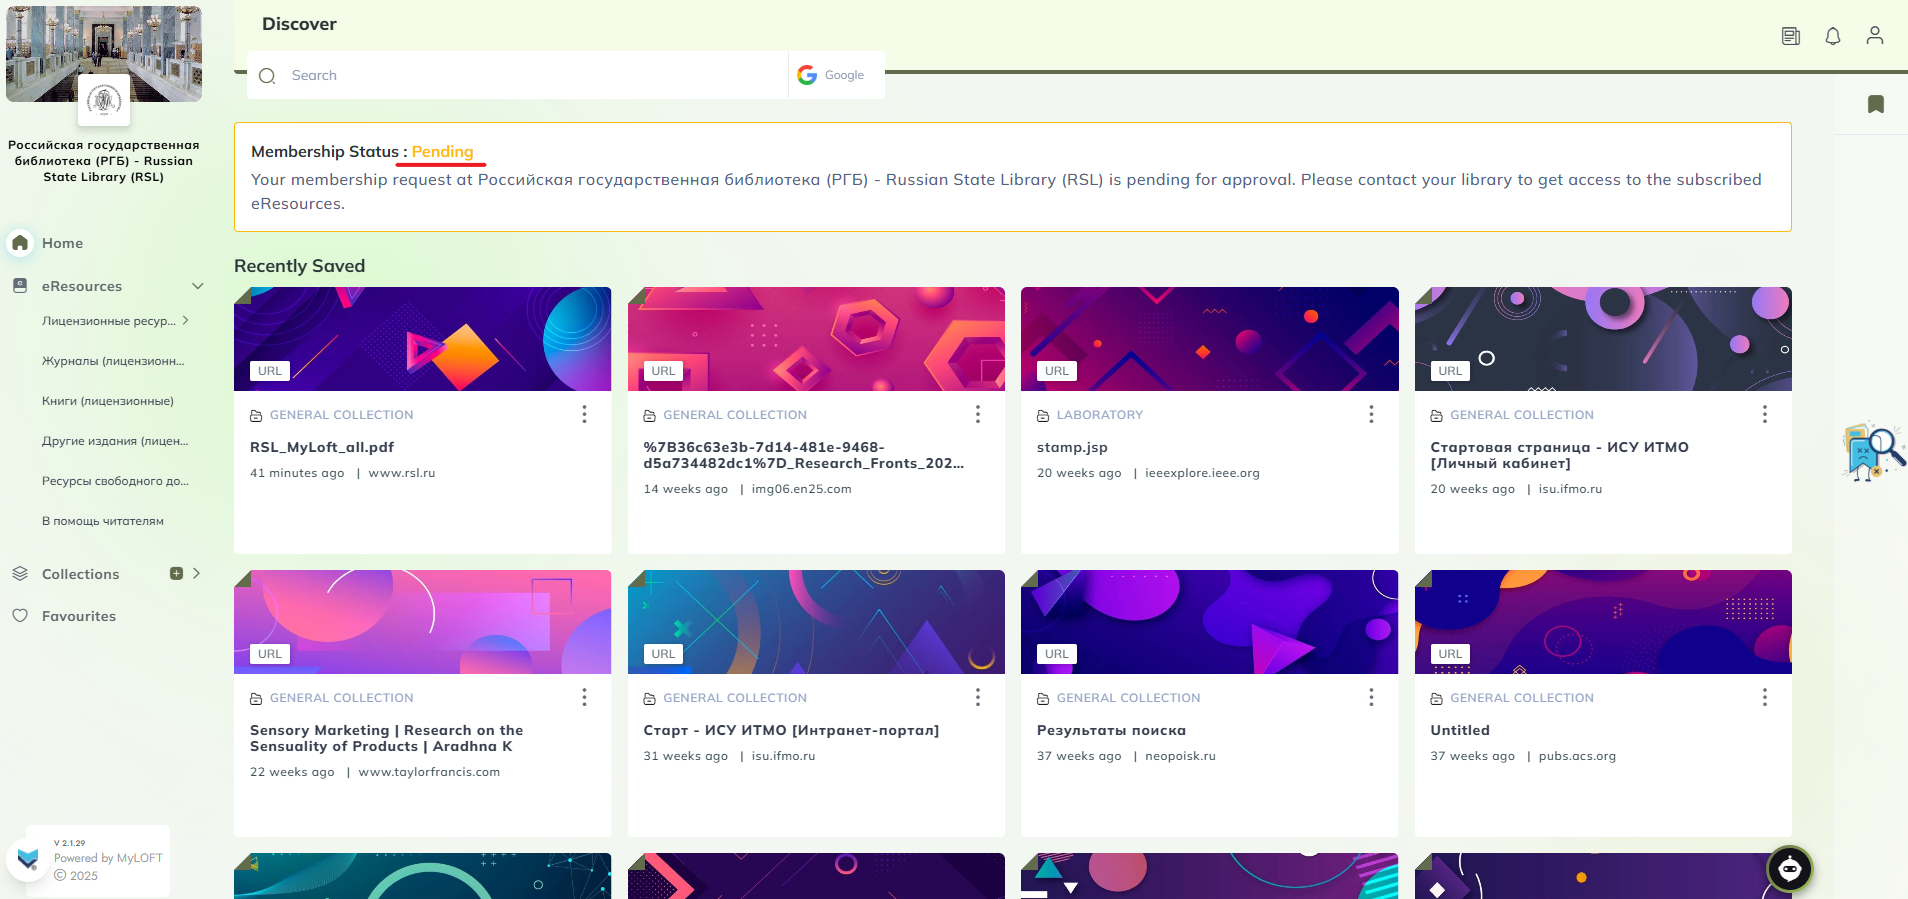Open notifications bell icon
Viewport: 1908px width, 899px height.
(1833, 36)
